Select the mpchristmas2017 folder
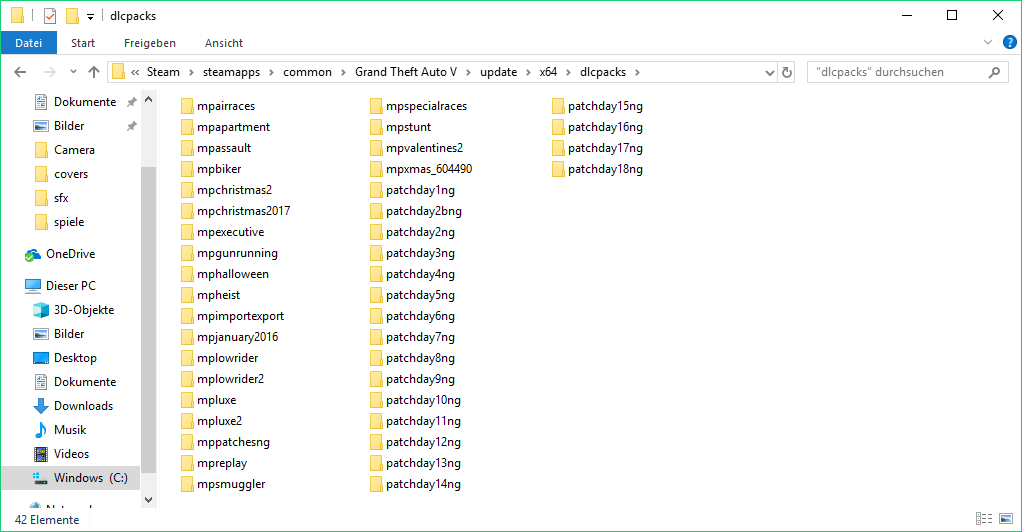The image size is (1022, 532). point(243,211)
